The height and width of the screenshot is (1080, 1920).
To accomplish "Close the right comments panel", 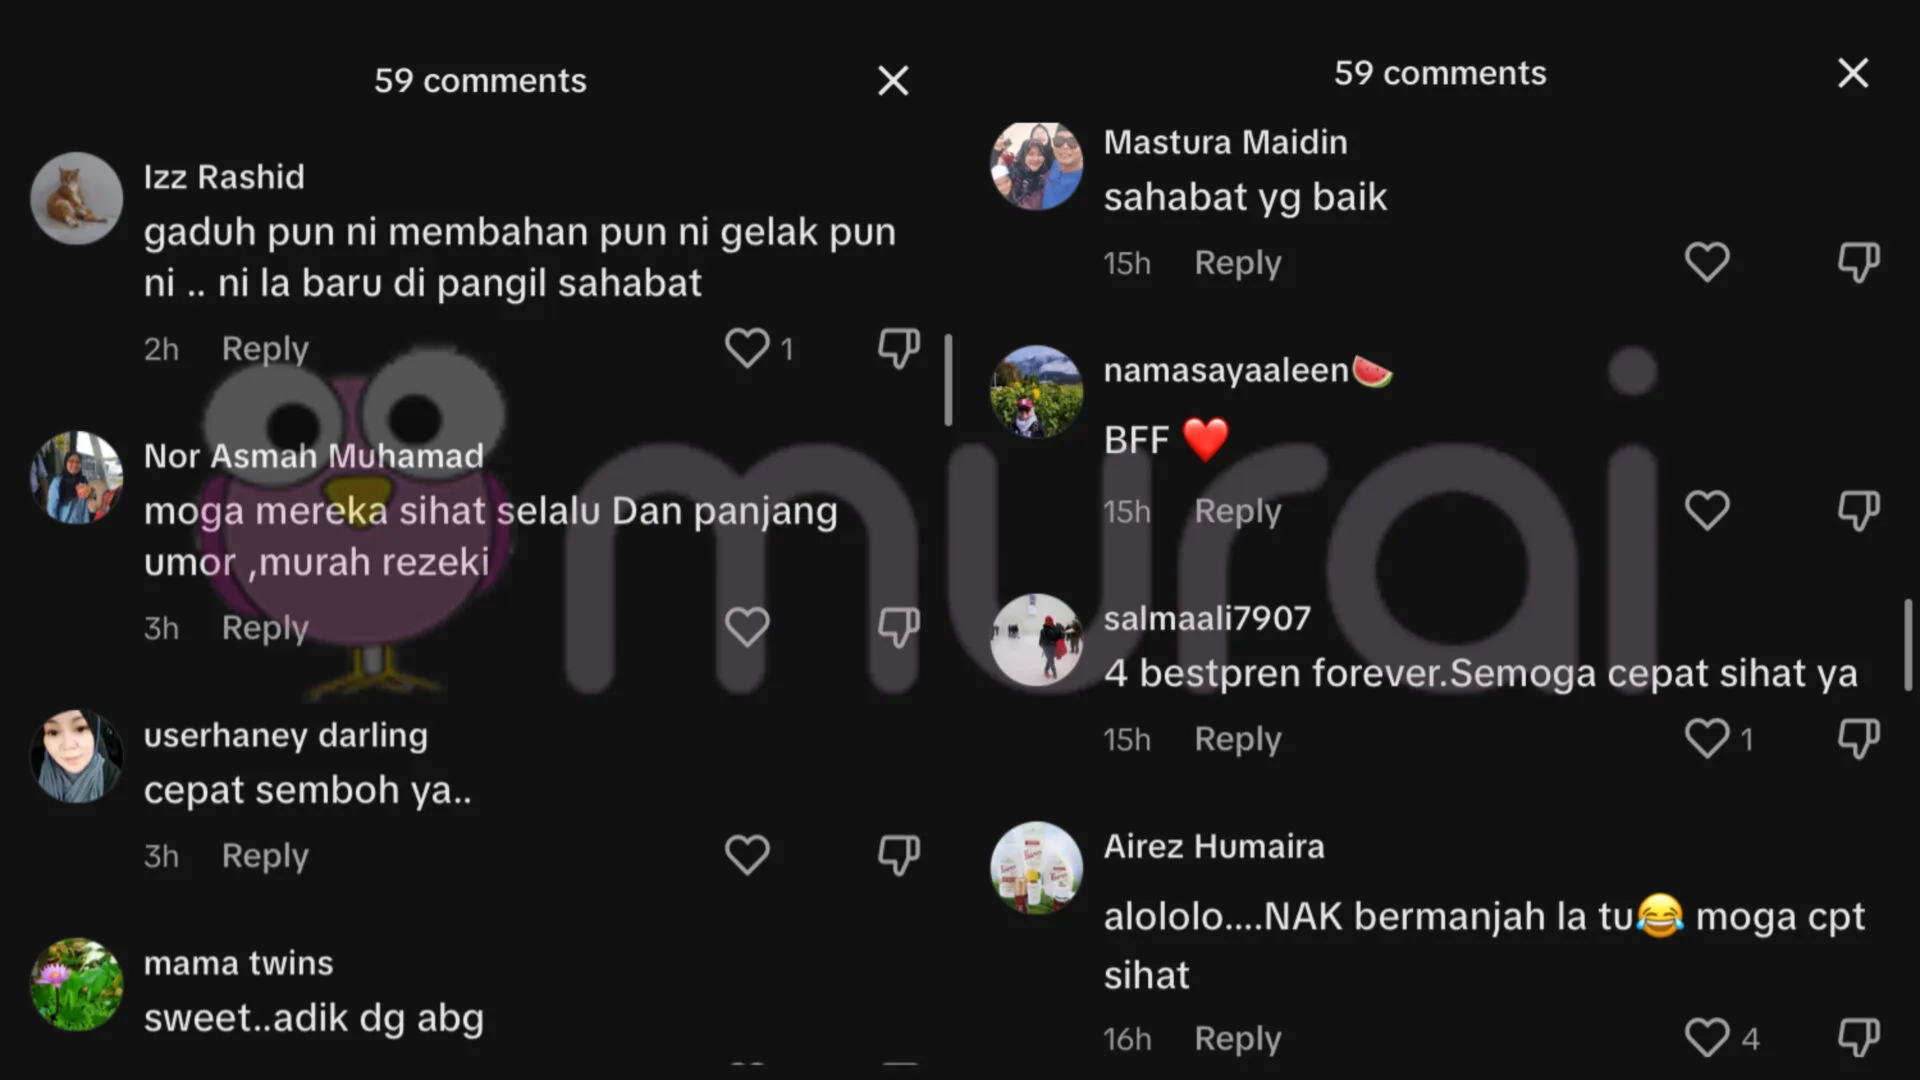I will pyautogui.click(x=1853, y=73).
